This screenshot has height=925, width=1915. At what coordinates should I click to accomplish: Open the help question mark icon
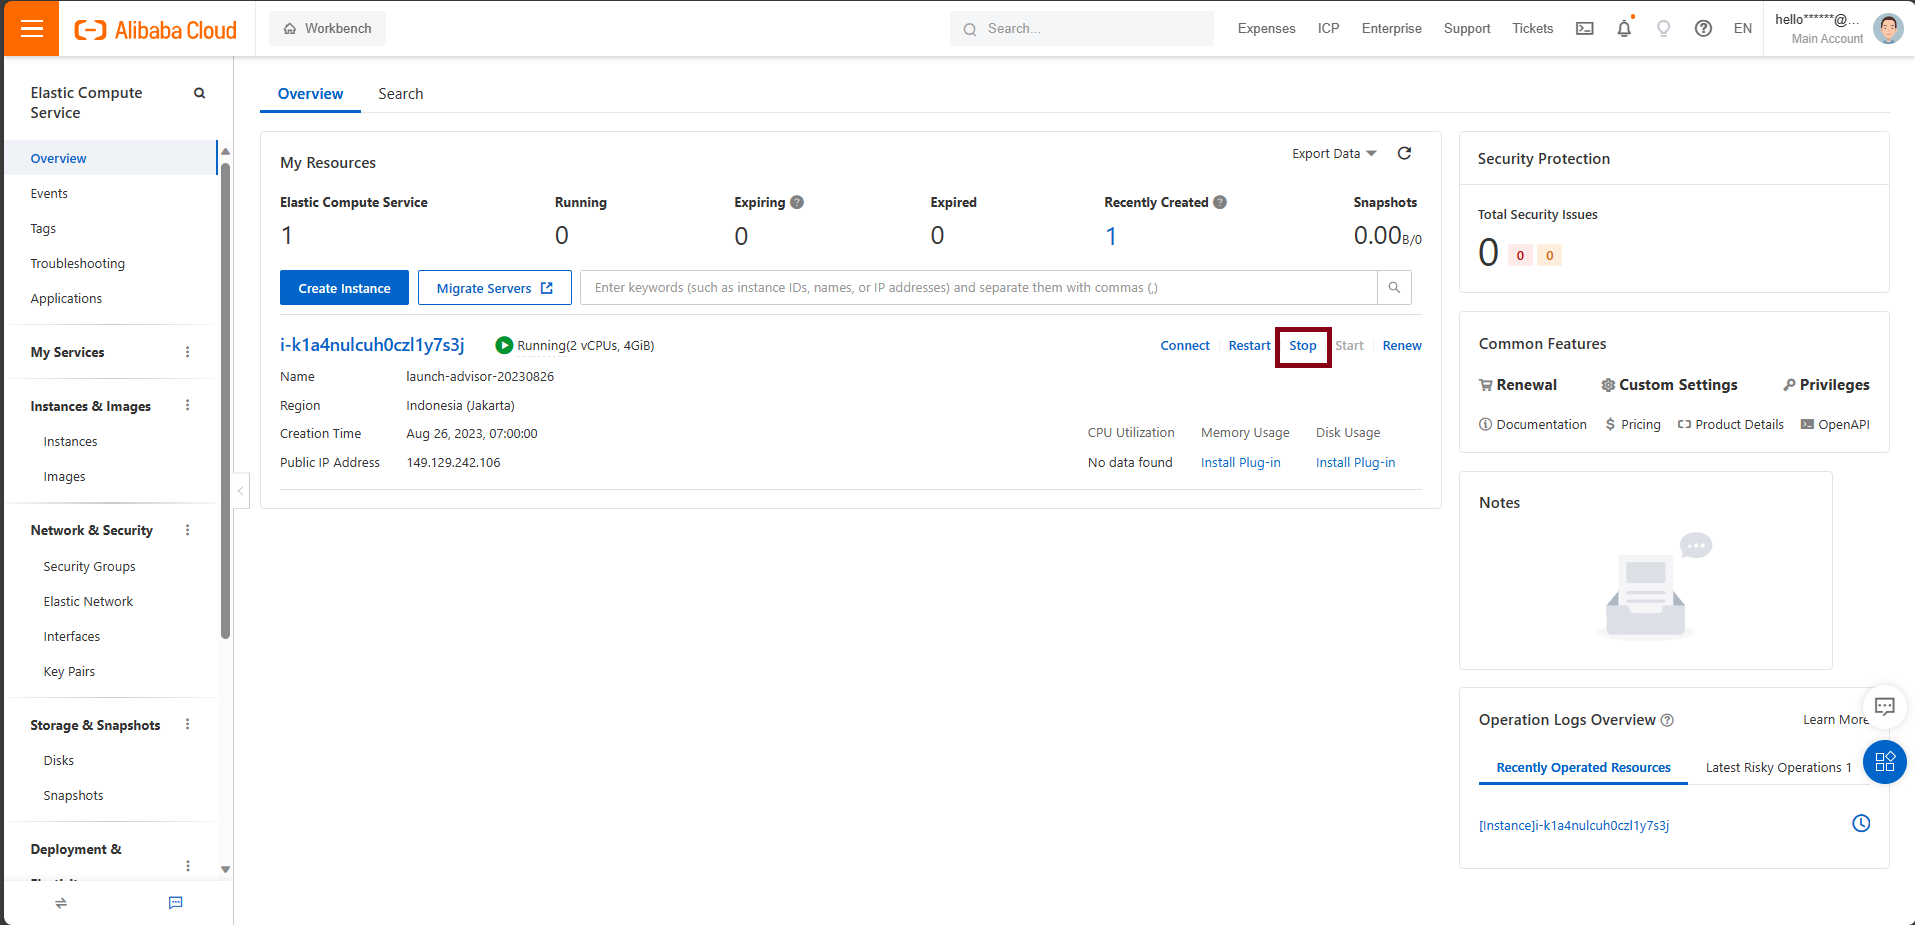click(1703, 29)
